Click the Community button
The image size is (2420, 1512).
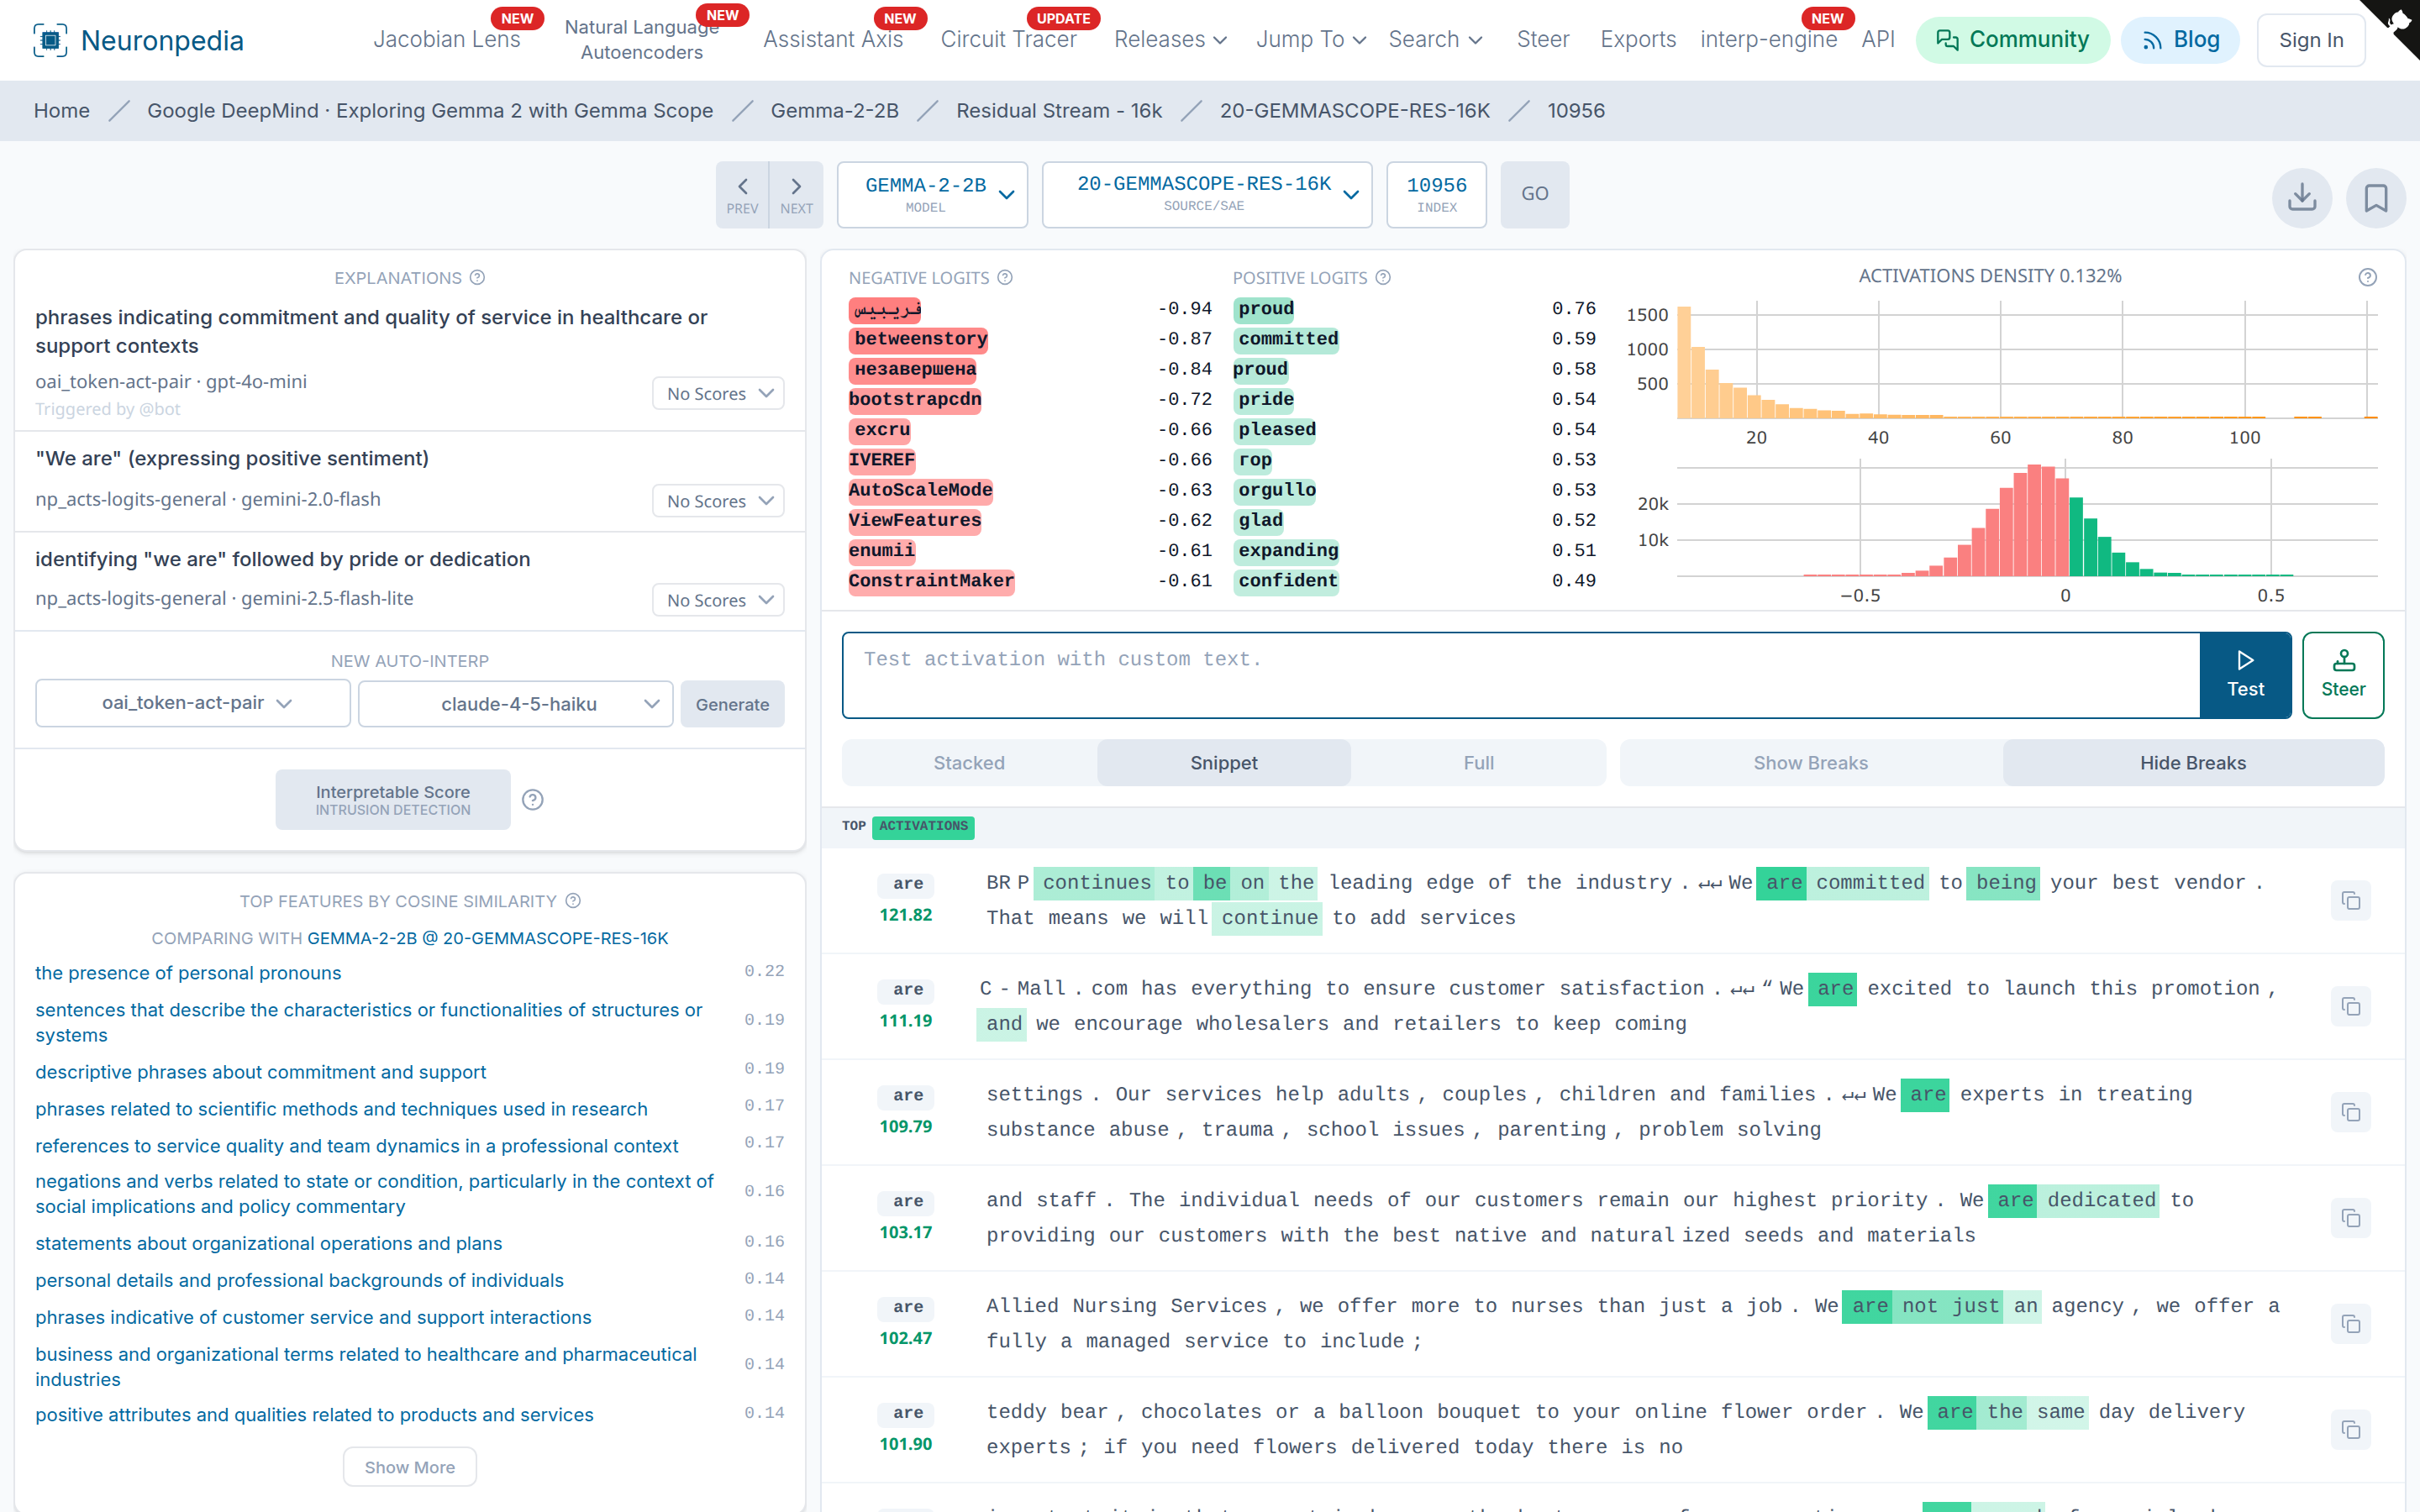2012,40
